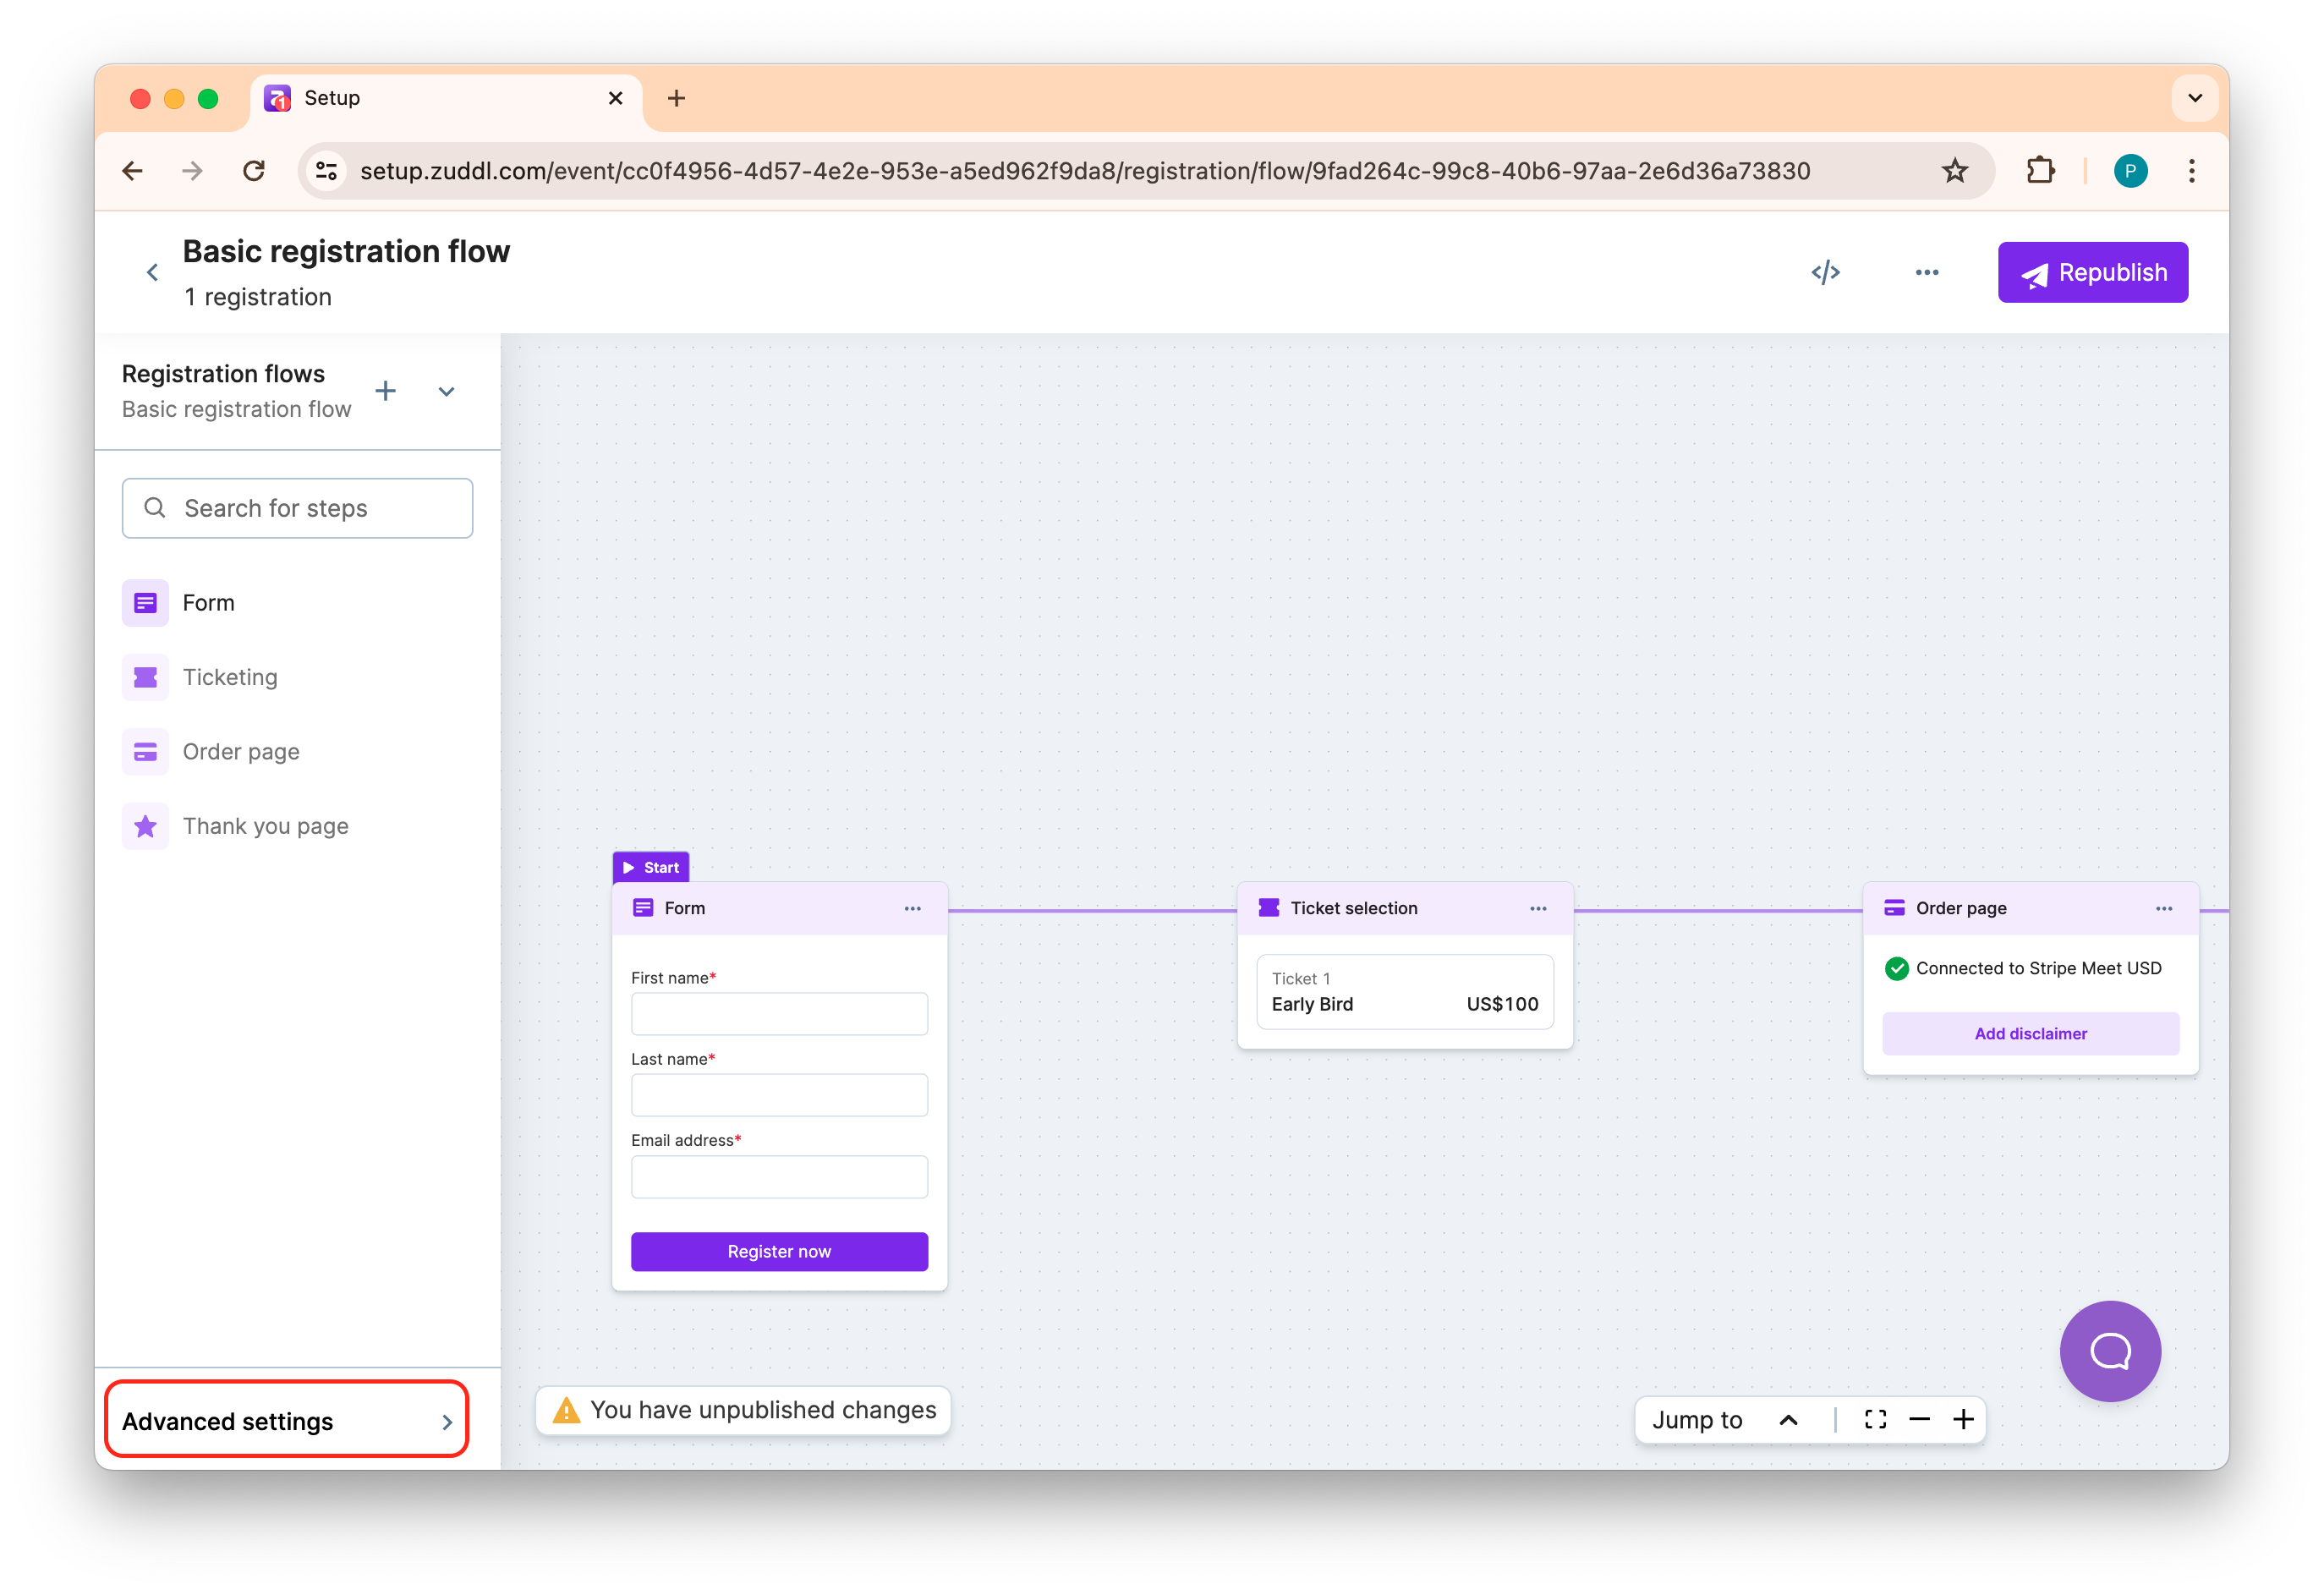Open the embed code icon
Screen dimensions: 2324x1595
point(1825,272)
